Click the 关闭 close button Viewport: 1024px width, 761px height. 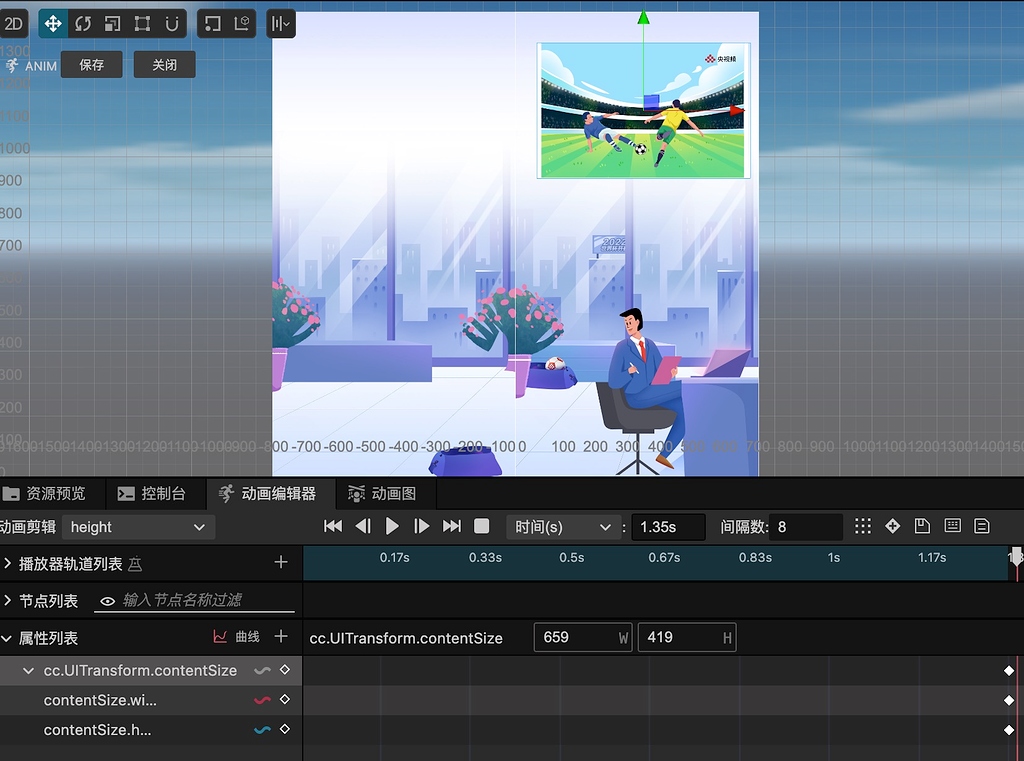coord(164,65)
